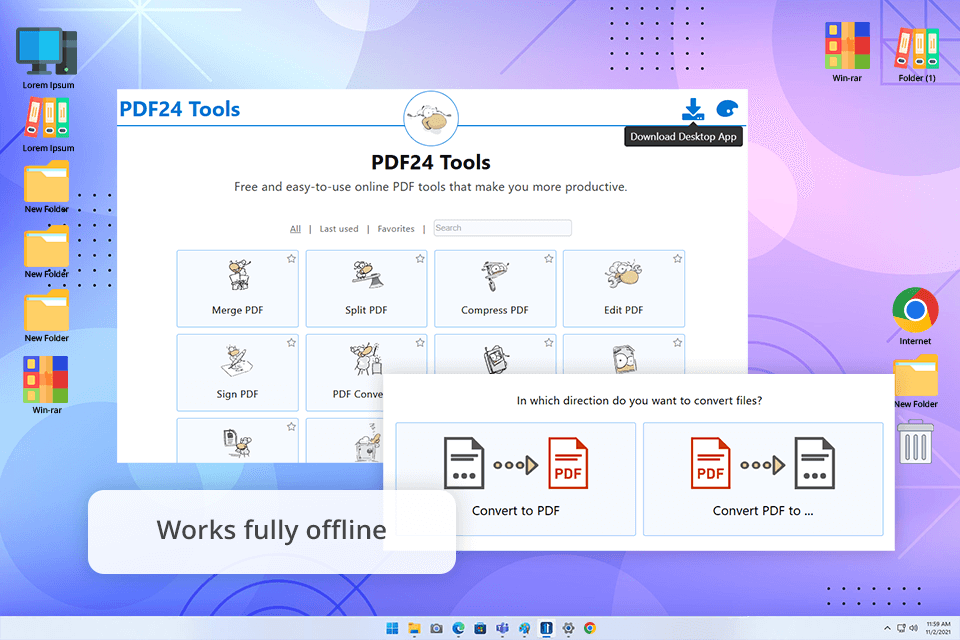Mark Compress PDF as favorite

point(549,258)
